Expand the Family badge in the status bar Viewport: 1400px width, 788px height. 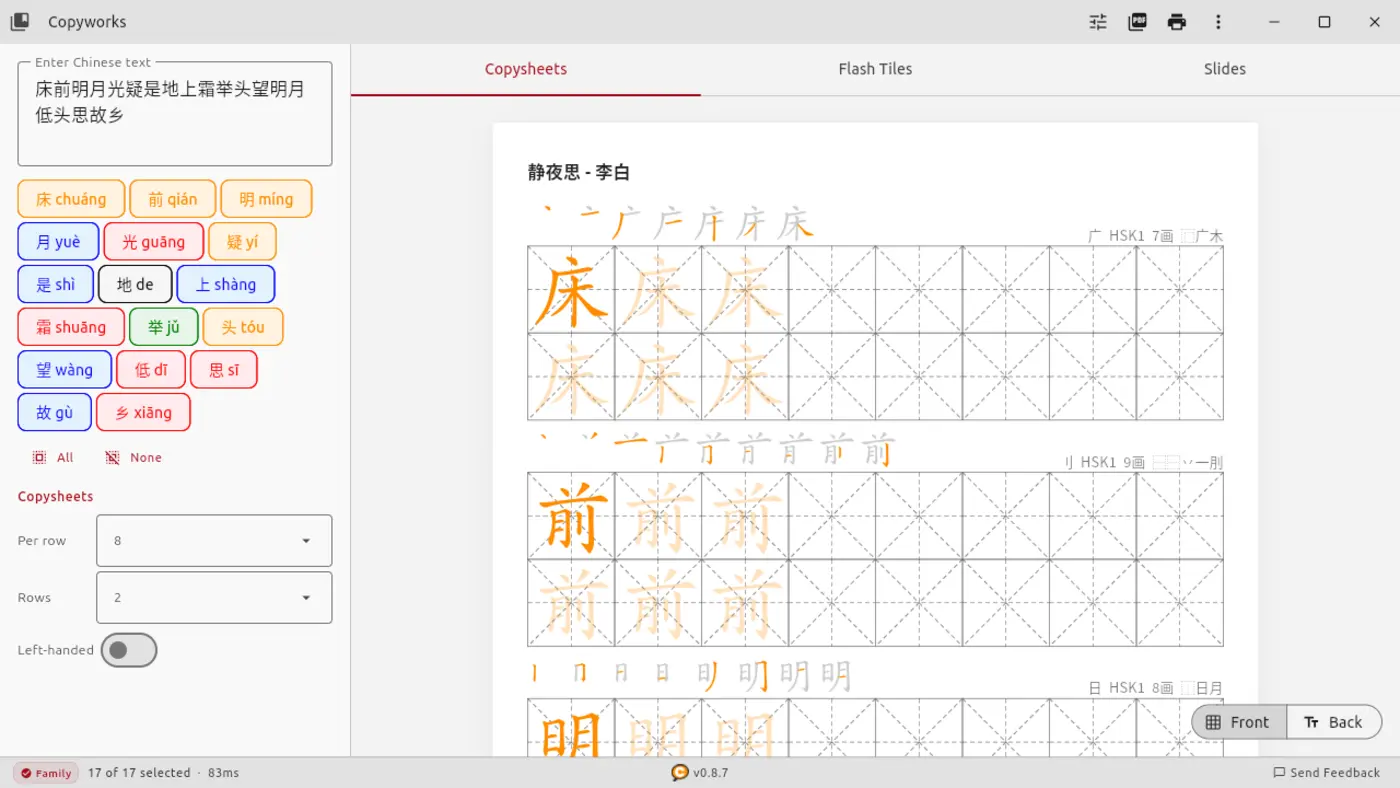coord(45,772)
